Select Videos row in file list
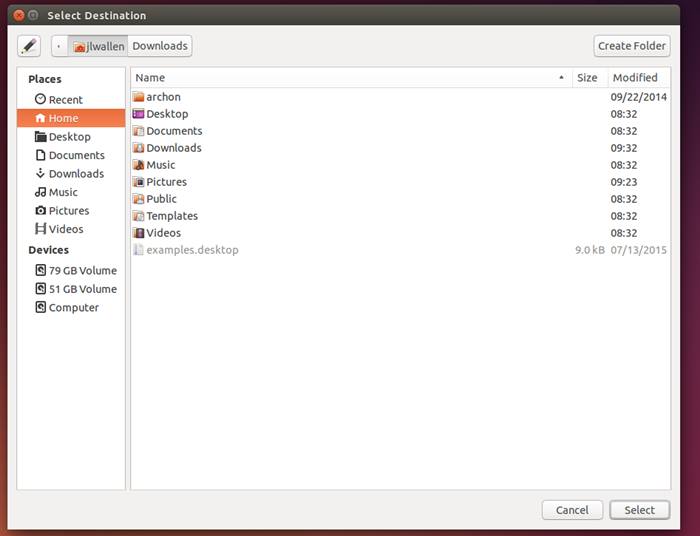 coord(400,233)
